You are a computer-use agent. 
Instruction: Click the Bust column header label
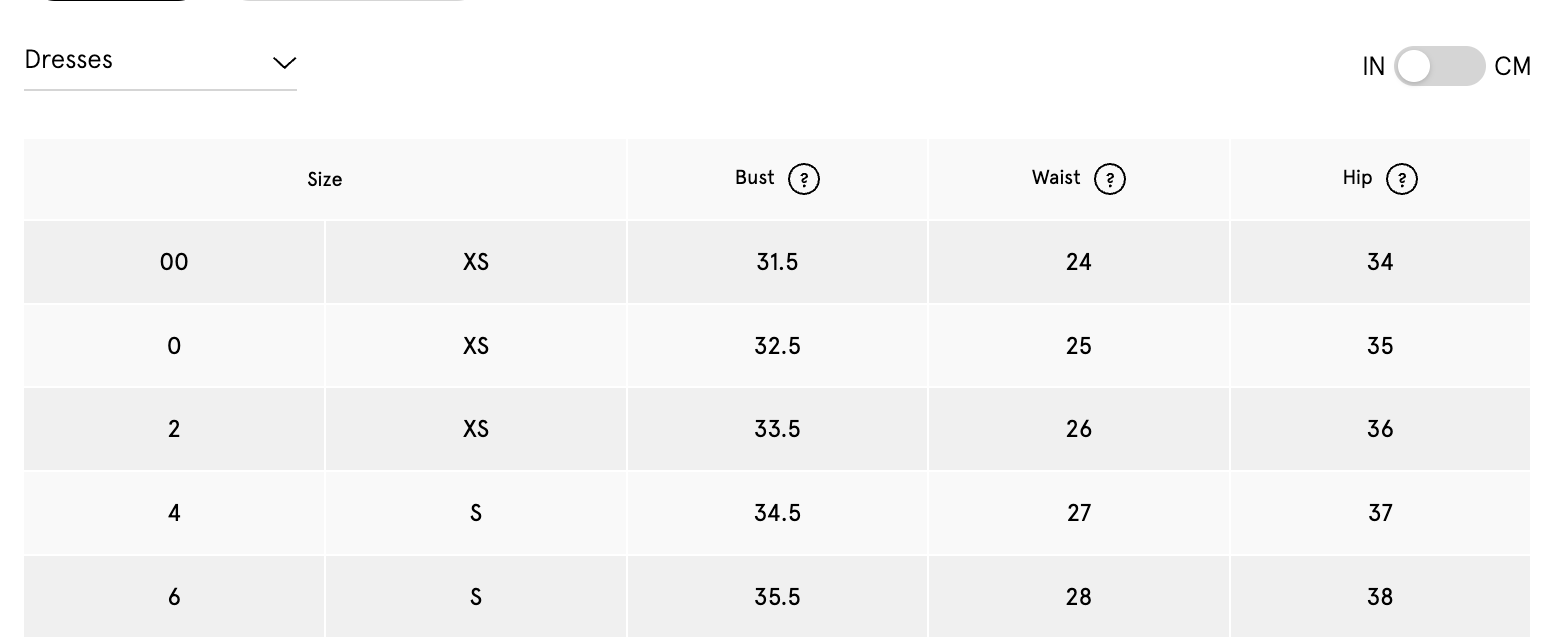pos(755,178)
